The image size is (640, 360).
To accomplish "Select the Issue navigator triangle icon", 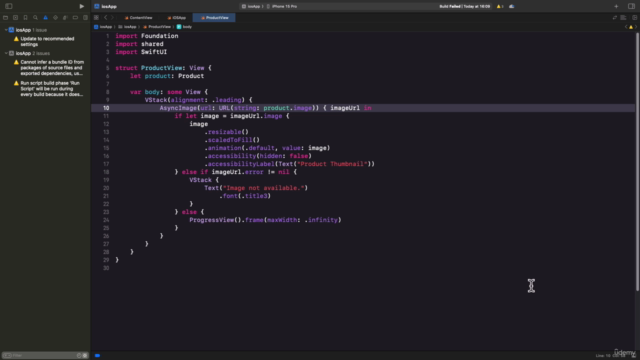I will tap(45, 18).
